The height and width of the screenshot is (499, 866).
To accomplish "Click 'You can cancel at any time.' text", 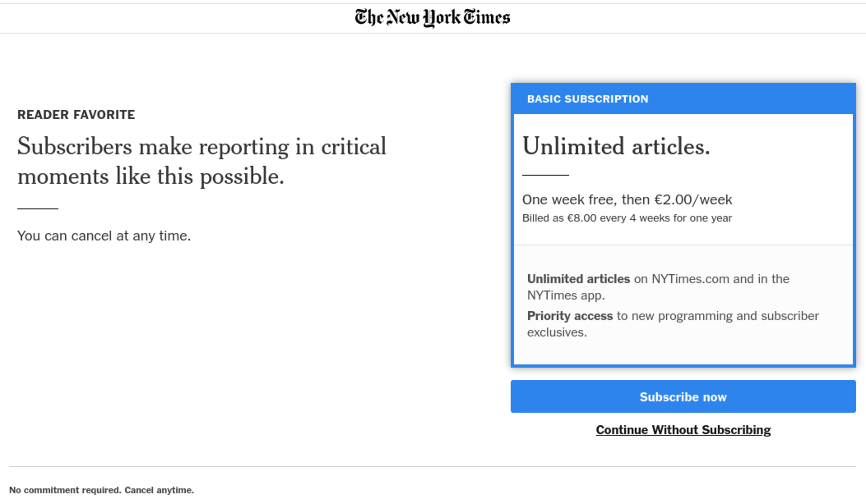I will click(x=104, y=236).
